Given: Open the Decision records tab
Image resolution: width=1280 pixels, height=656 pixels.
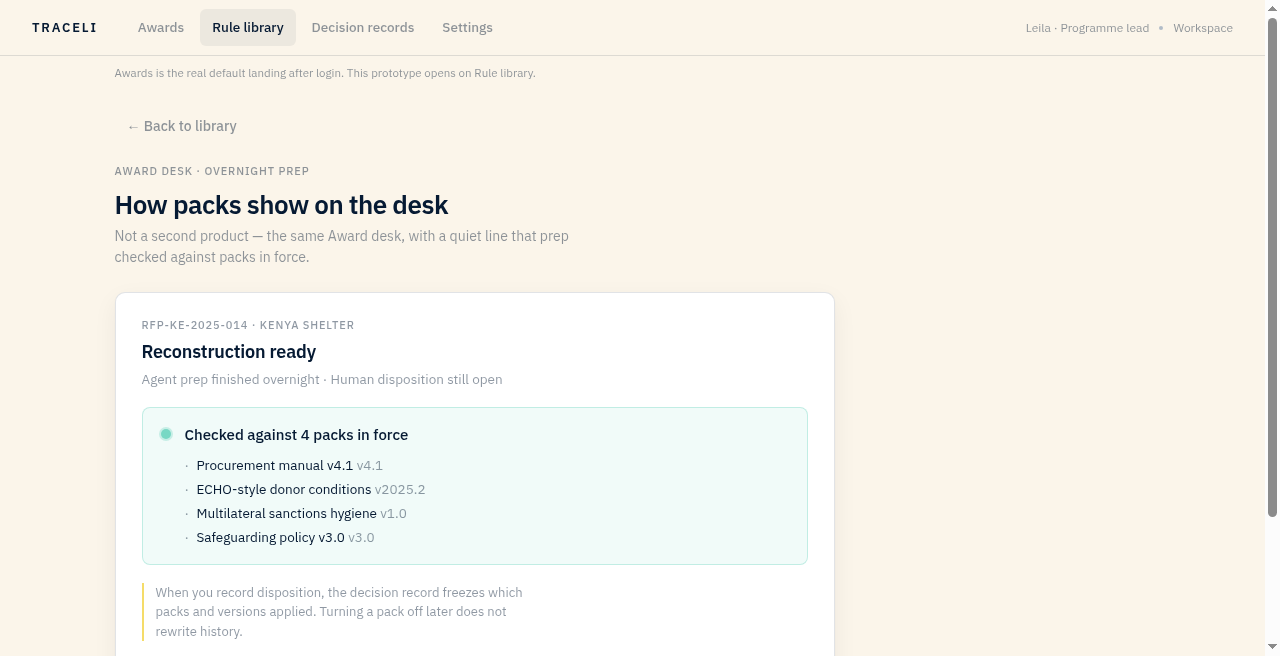Looking at the screenshot, I should pyautogui.click(x=363, y=28).
